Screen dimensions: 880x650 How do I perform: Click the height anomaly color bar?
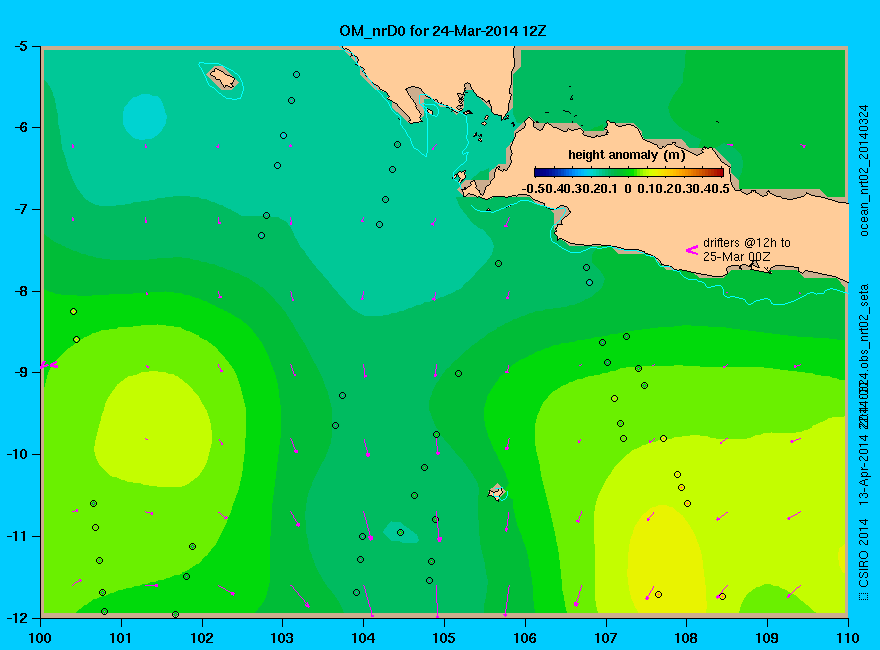click(x=629, y=172)
